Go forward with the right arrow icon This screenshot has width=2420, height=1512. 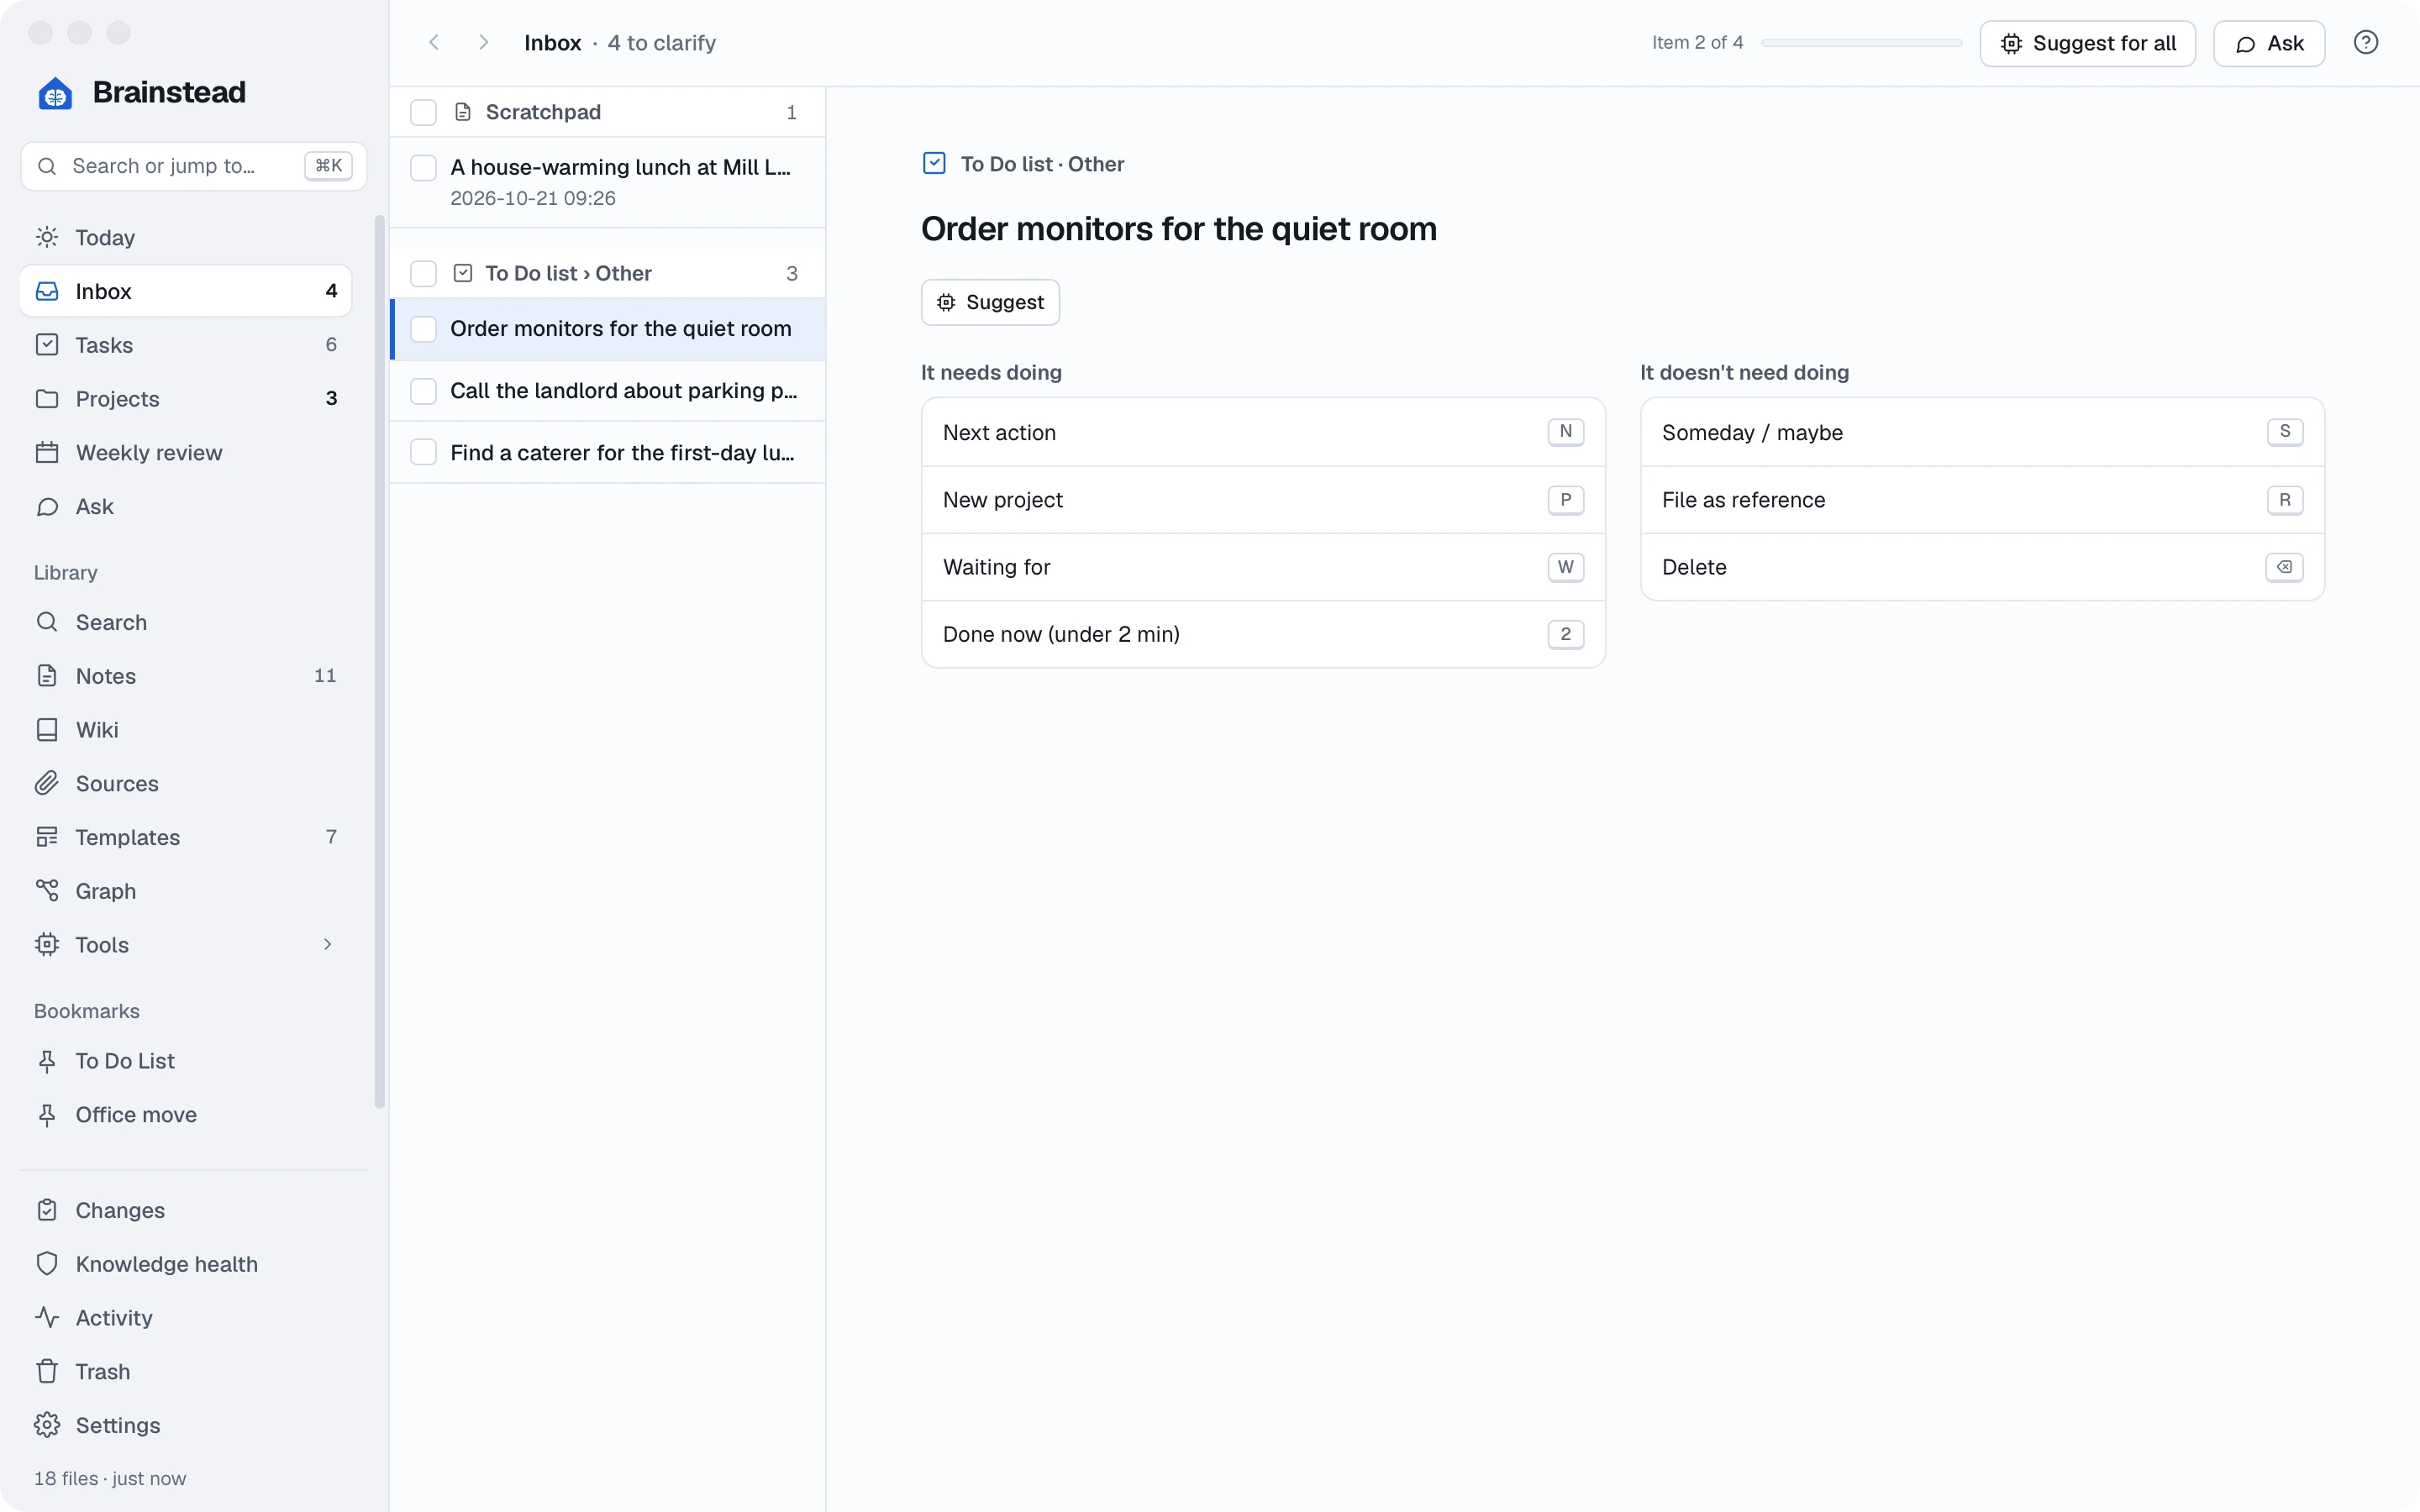point(483,43)
